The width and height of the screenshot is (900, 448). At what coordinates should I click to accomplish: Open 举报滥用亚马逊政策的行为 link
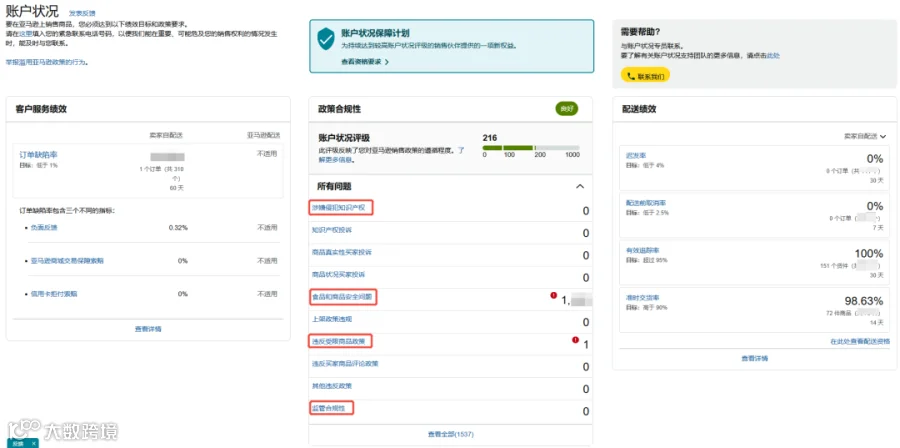point(46,61)
